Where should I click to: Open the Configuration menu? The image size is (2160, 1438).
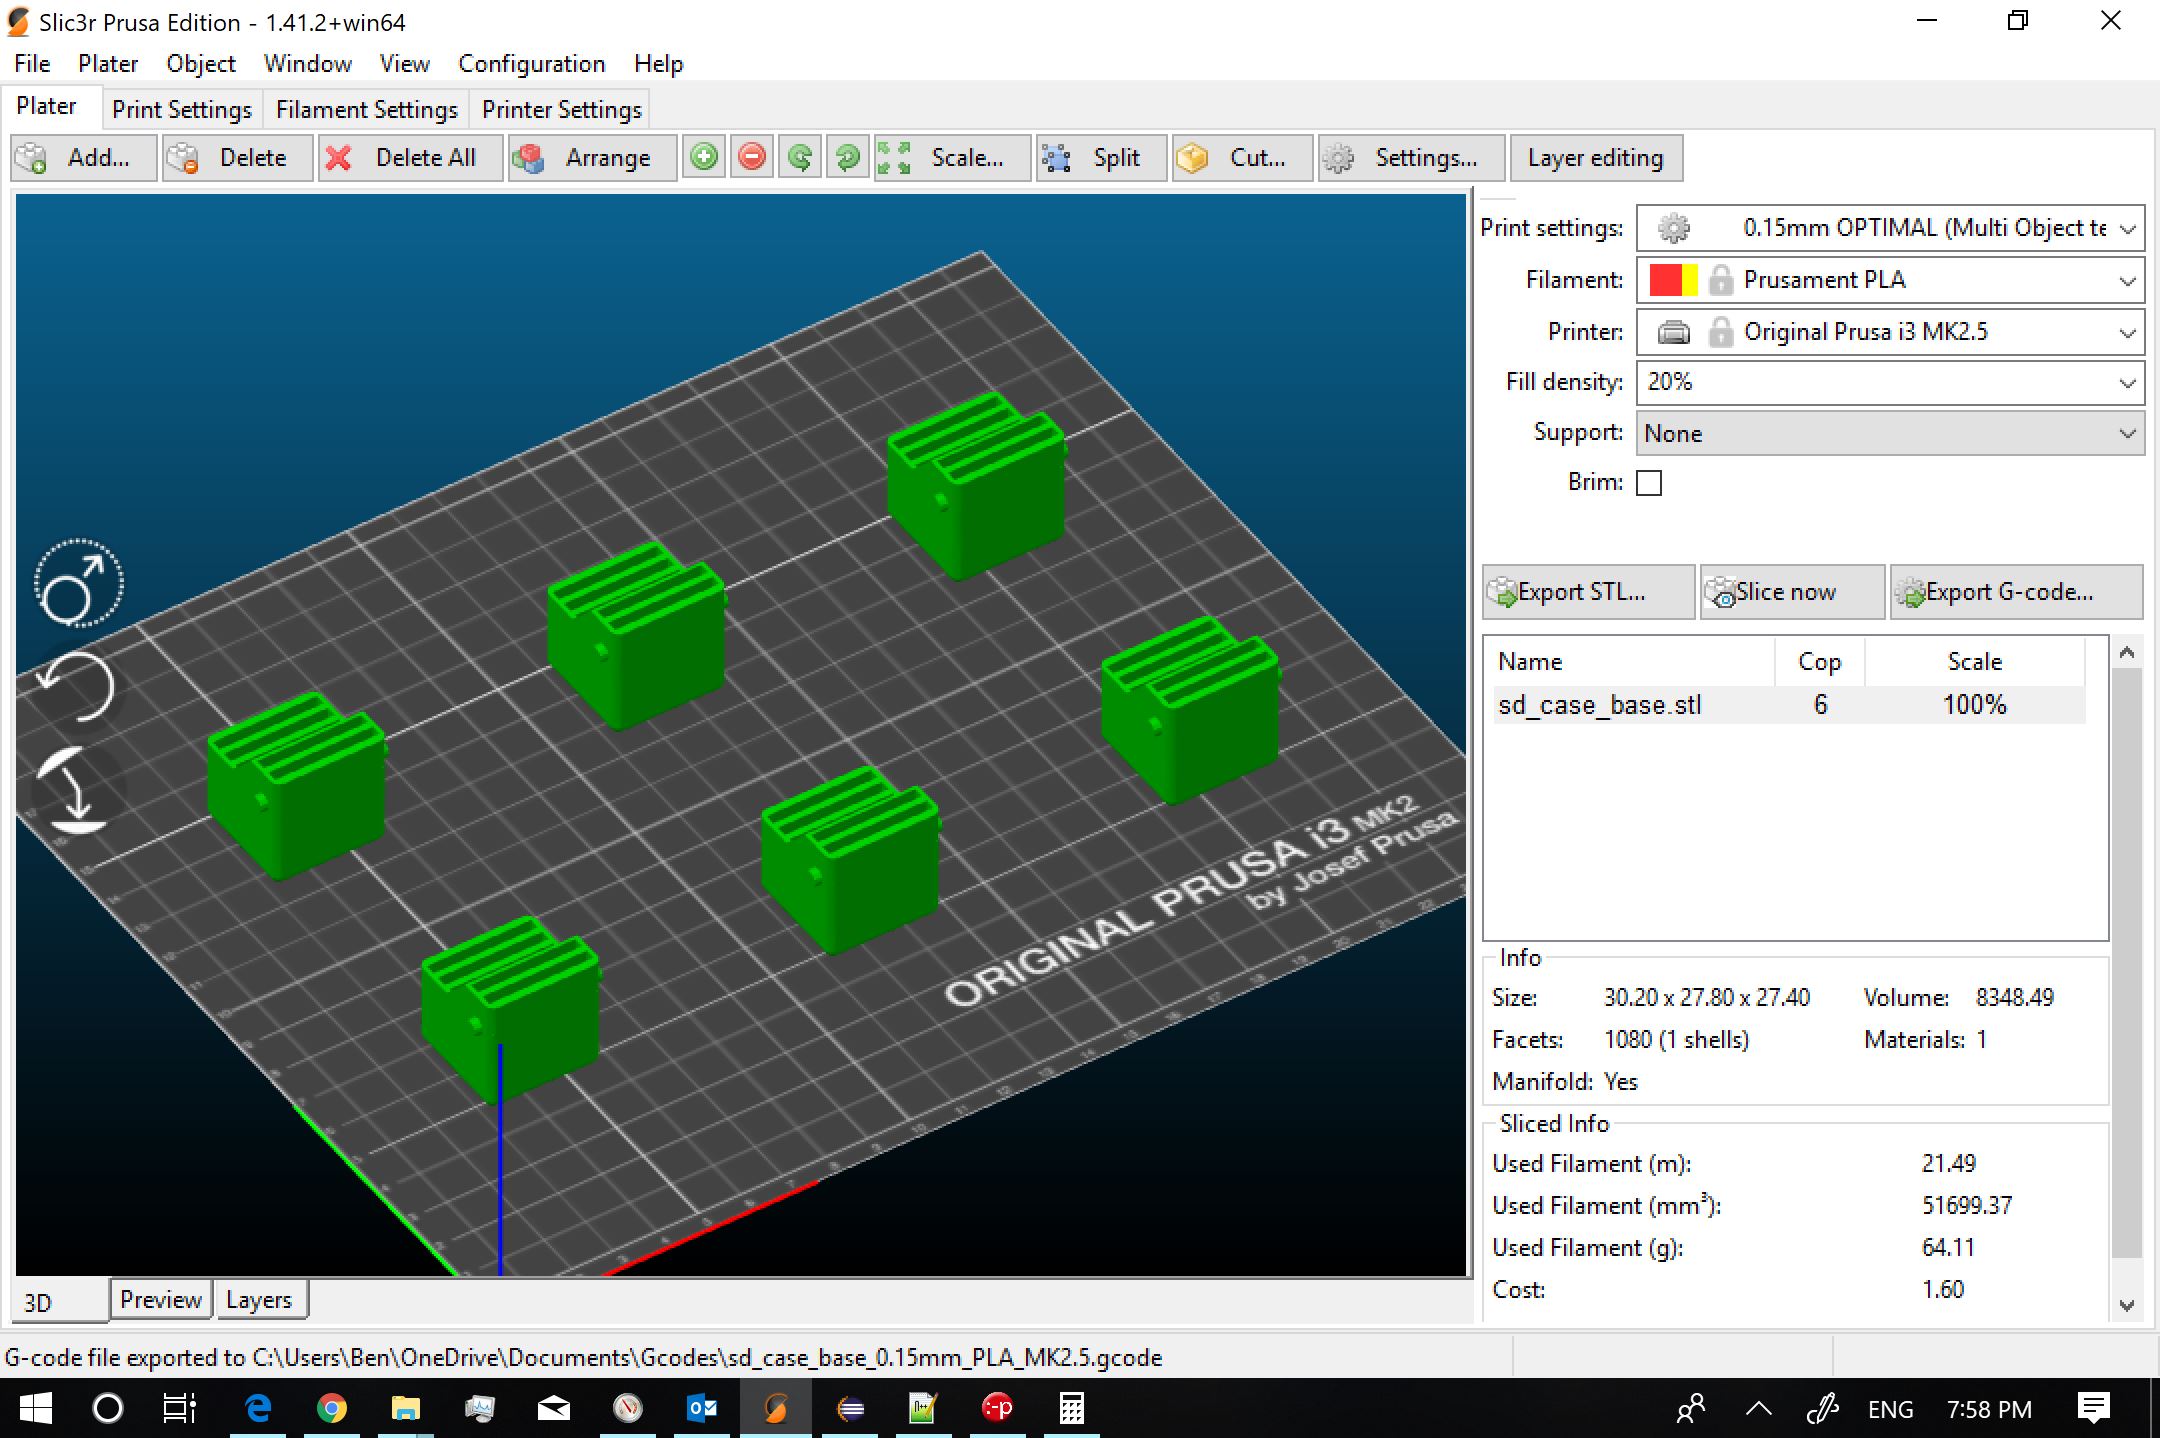coord(531,64)
